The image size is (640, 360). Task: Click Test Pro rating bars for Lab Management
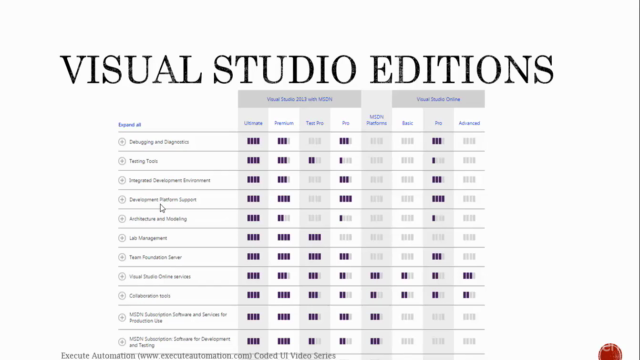tap(315, 237)
